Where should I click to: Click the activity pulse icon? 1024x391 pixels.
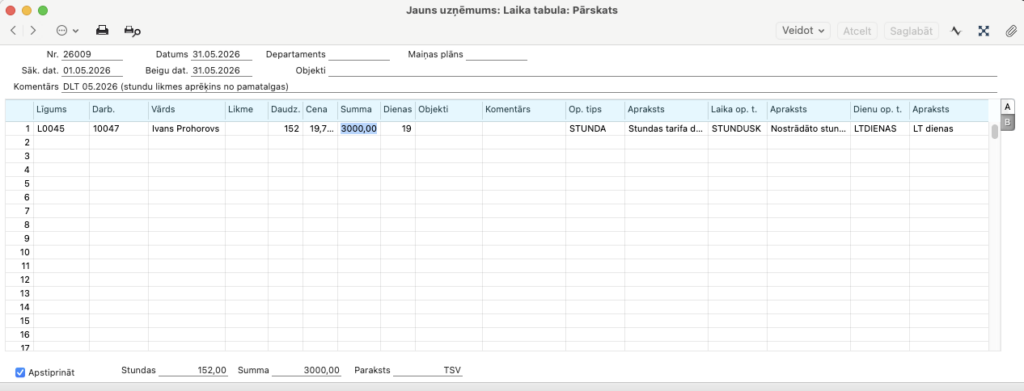pyautogui.click(x=956, y=31)
